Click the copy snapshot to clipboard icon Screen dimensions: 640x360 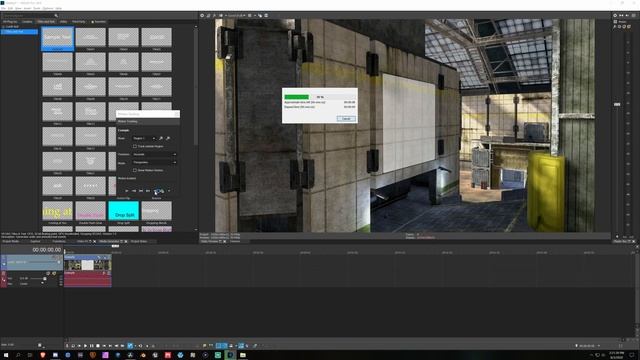[x=260, y=16]
